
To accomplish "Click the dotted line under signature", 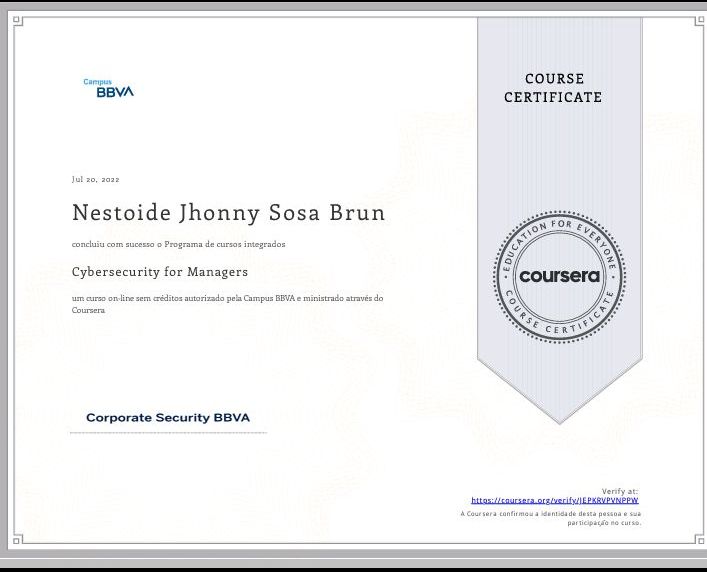I will click(168, 433).
